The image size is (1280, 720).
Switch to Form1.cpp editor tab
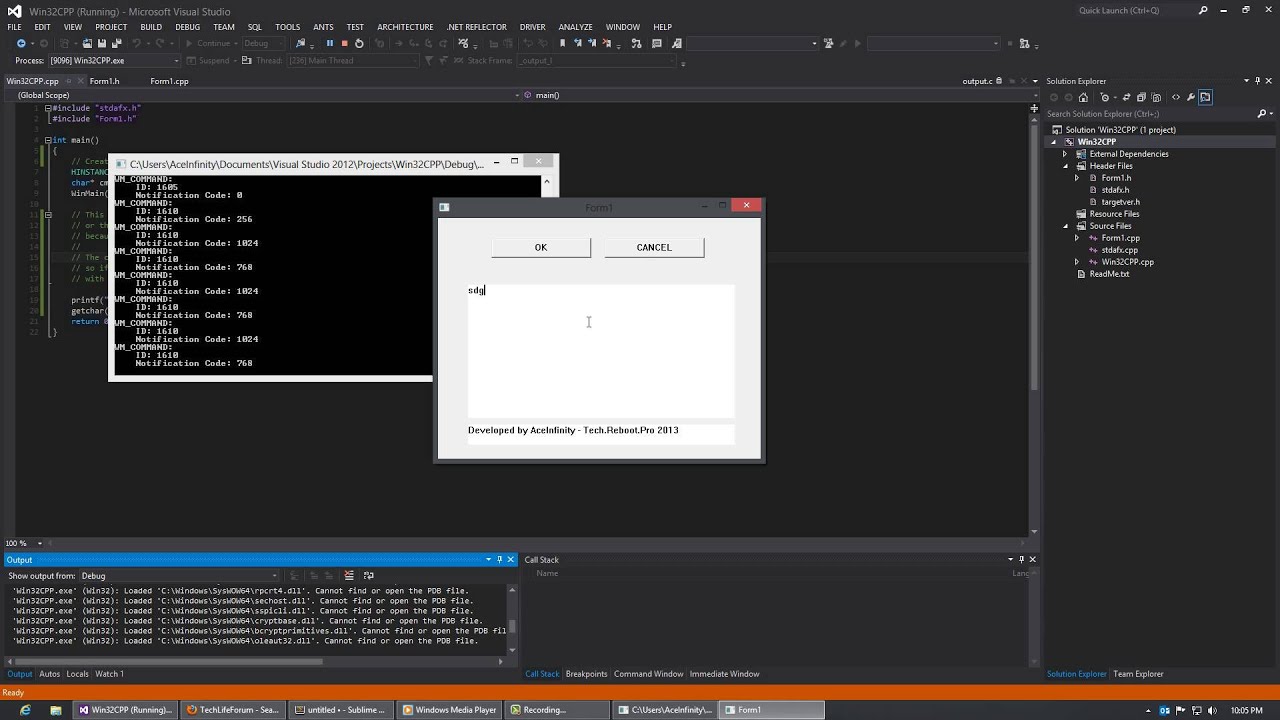169,81
